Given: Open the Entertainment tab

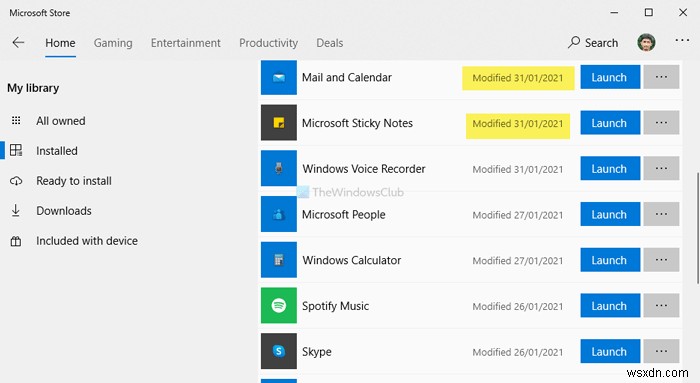Looking at the screenshot, I should coord(186,43).
